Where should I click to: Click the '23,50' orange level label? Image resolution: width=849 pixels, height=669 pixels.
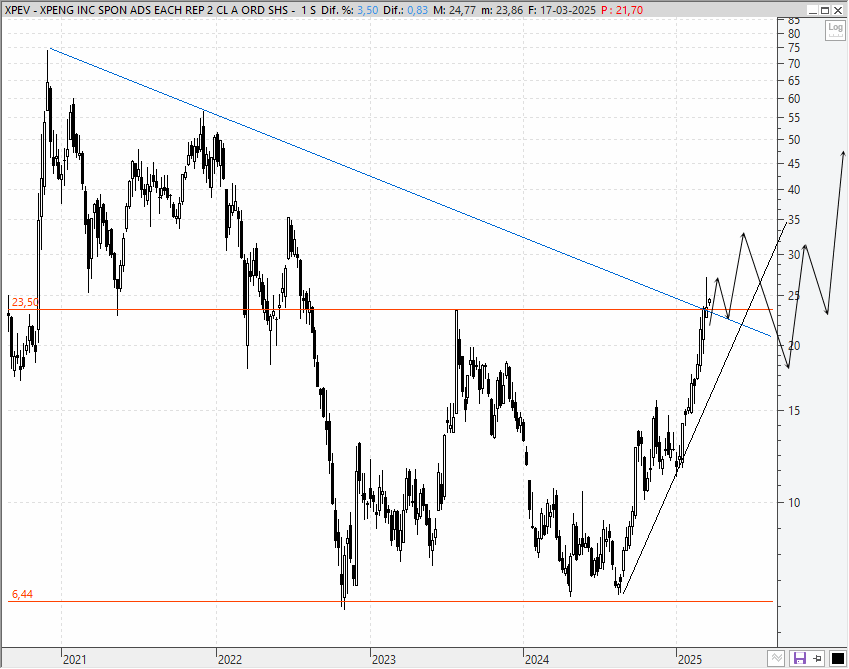click(x=25, y=302)
